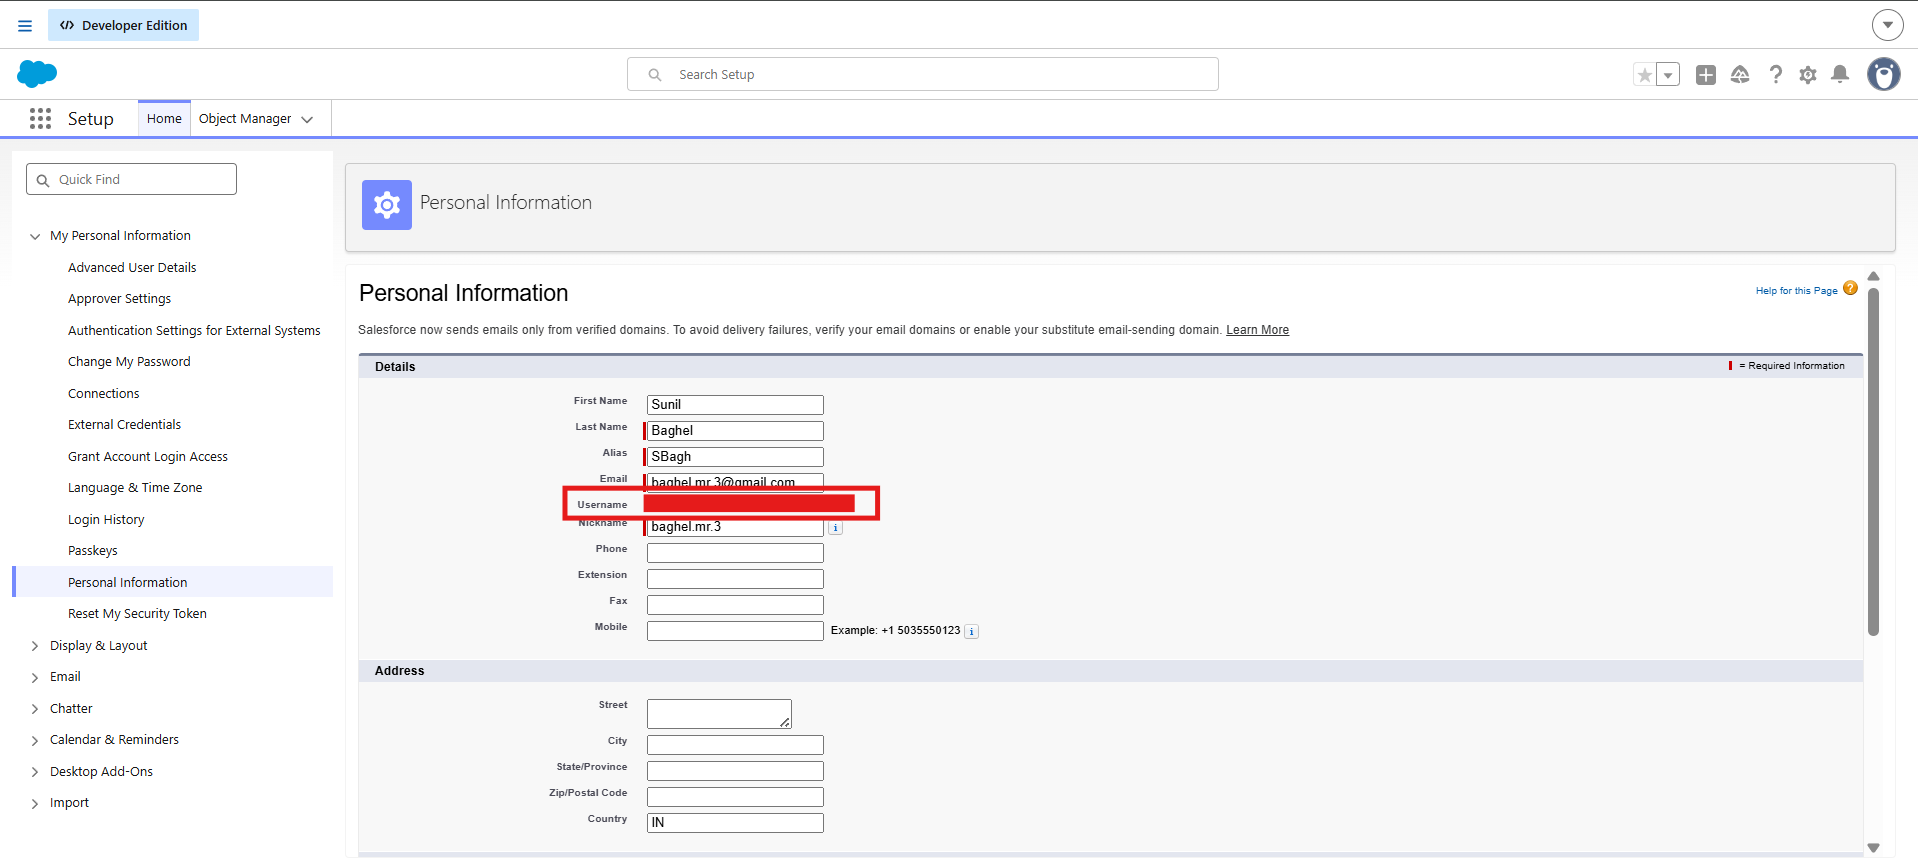Click the Mobile field

(x=735, y=630)
